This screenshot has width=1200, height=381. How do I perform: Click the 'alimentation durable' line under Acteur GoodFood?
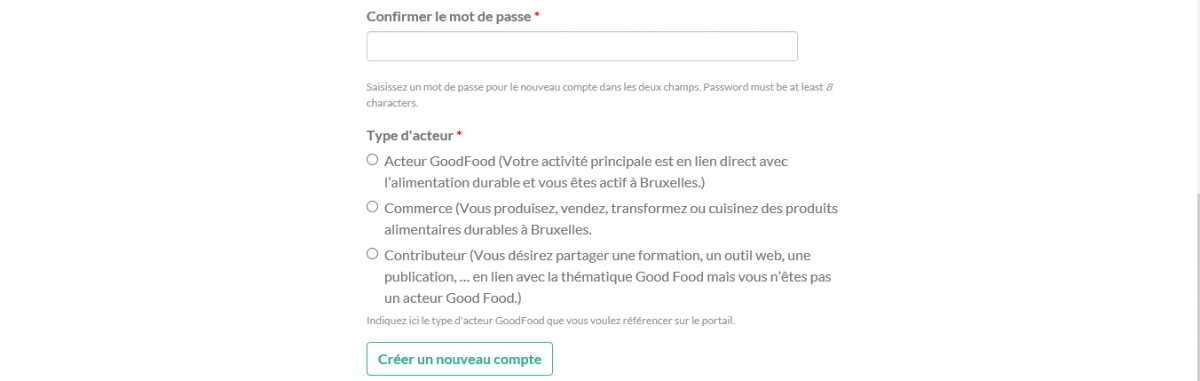click(x=545, y=182)
